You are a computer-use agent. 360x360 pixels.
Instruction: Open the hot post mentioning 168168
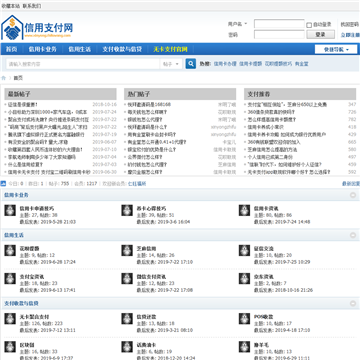click(x=149, y=105)
